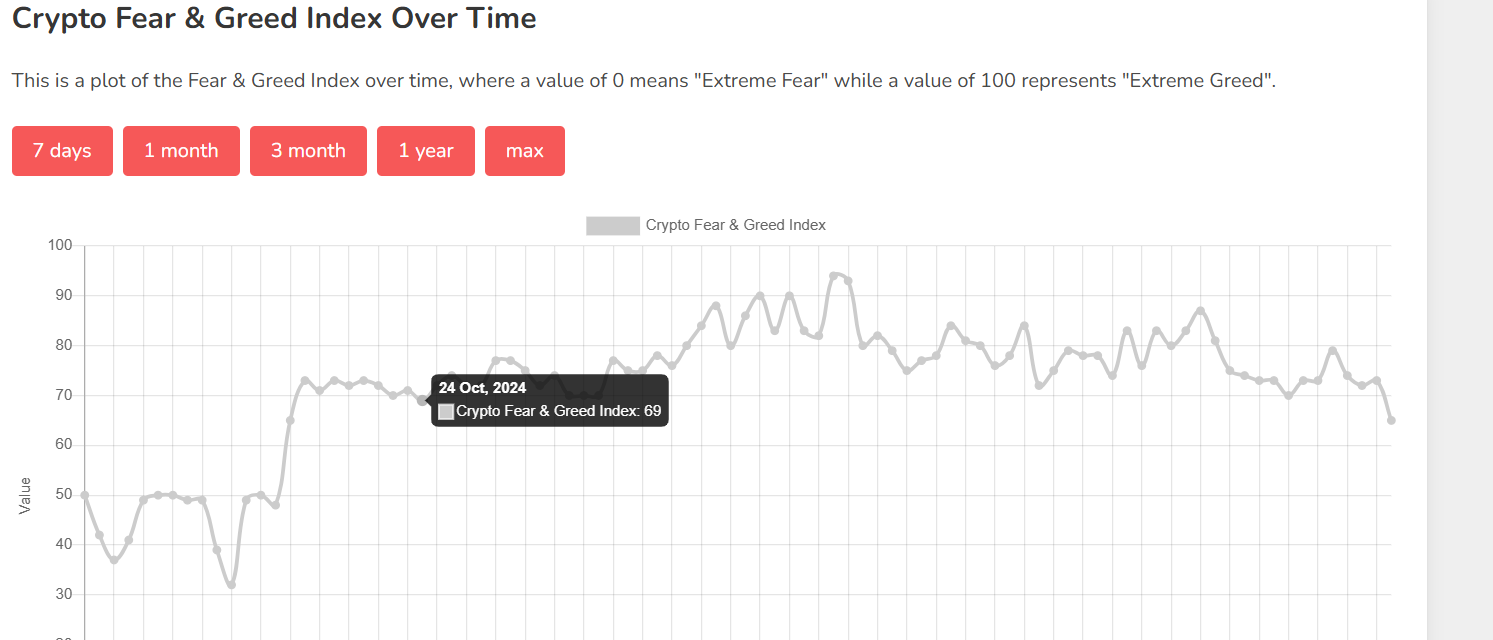This screenshot has height=640, width=1493.
Task: Click the highlighted 24 Oct, 2024 data point
Action: pyautogui.click(x=422, y=400)
